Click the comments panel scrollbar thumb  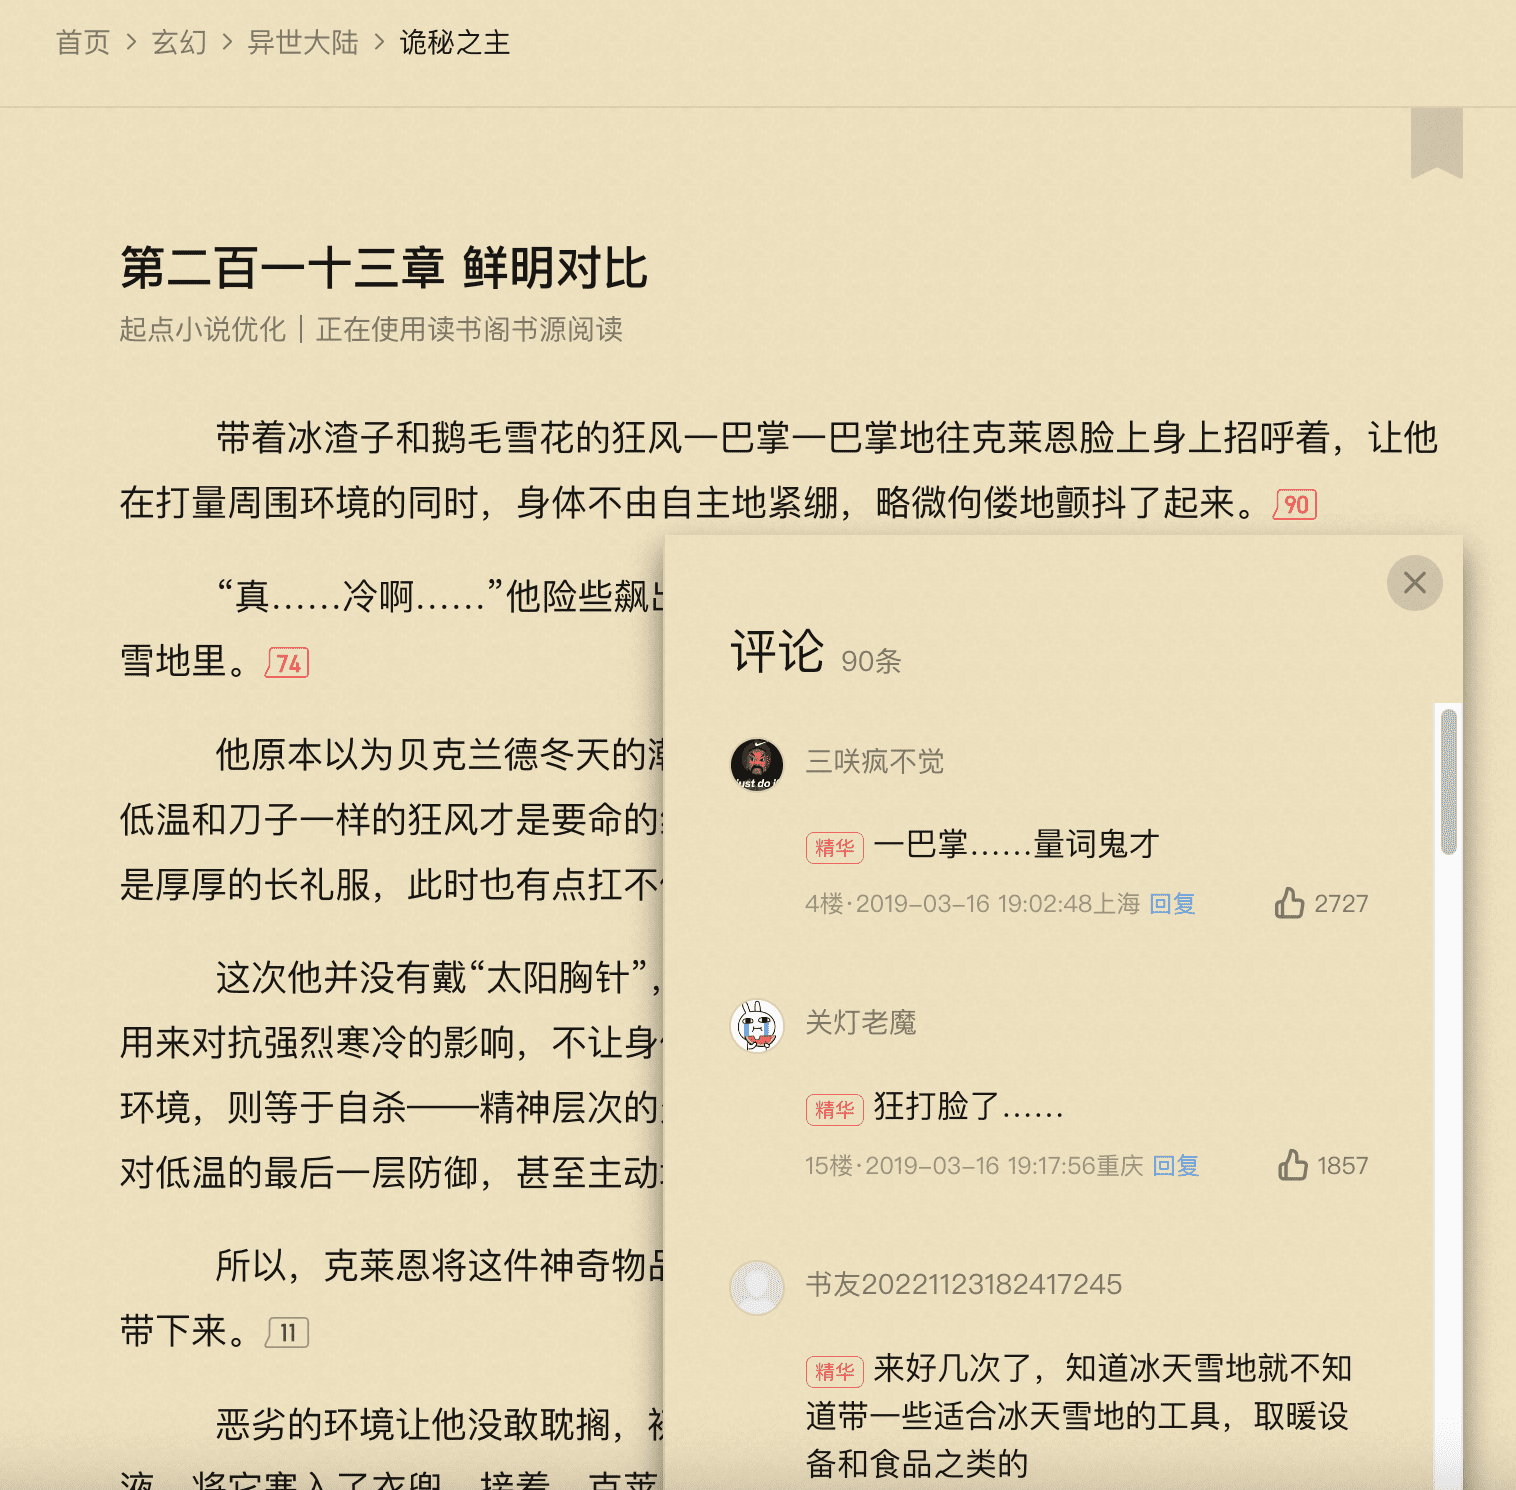click(x=1448, y=781)
